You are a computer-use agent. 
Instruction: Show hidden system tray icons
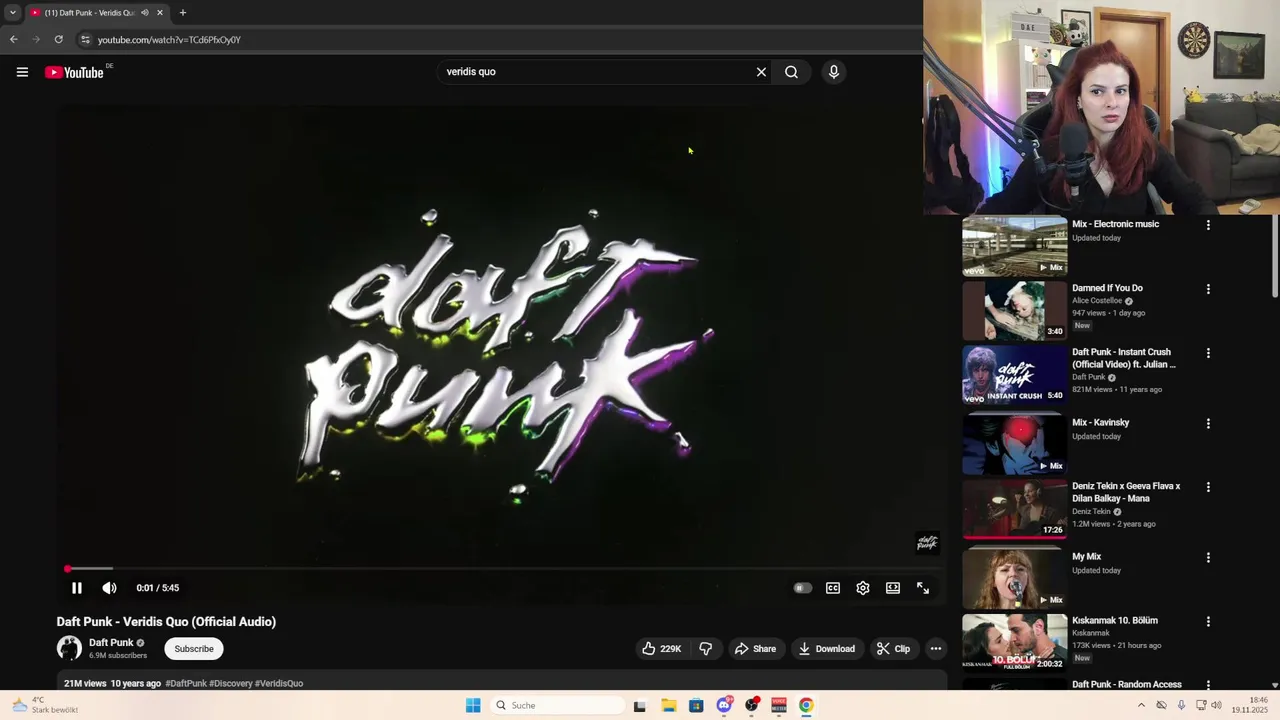click(1141, 705)
